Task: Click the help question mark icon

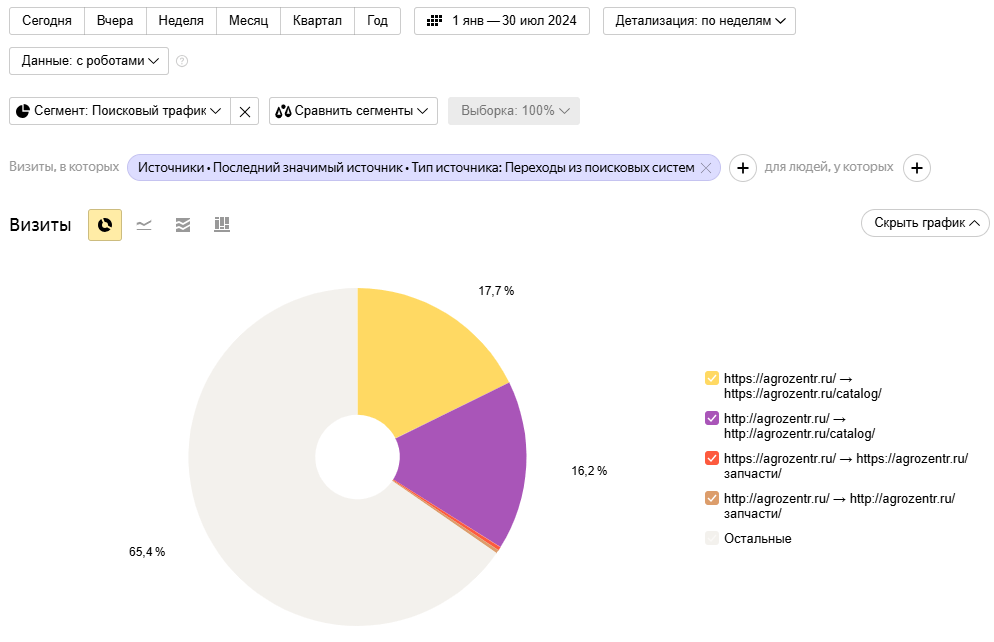Action: 182,61
